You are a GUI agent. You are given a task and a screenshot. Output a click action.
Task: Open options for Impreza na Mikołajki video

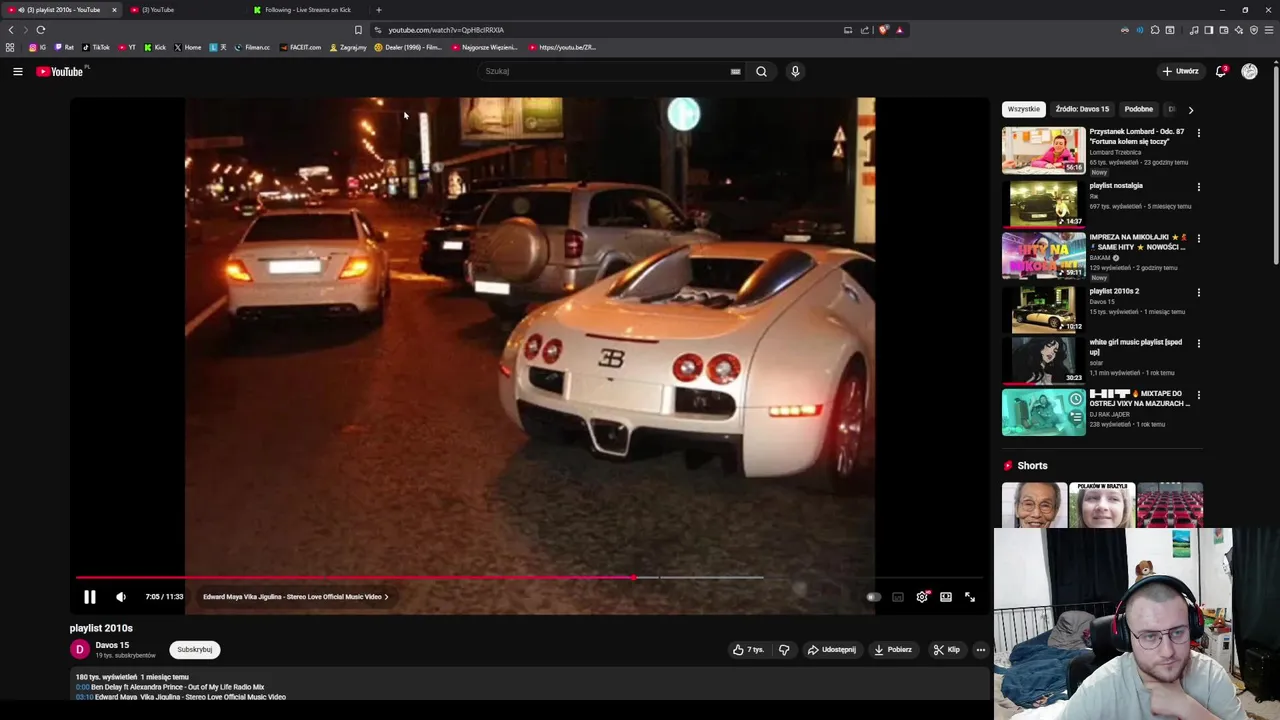pos(1198,239)
